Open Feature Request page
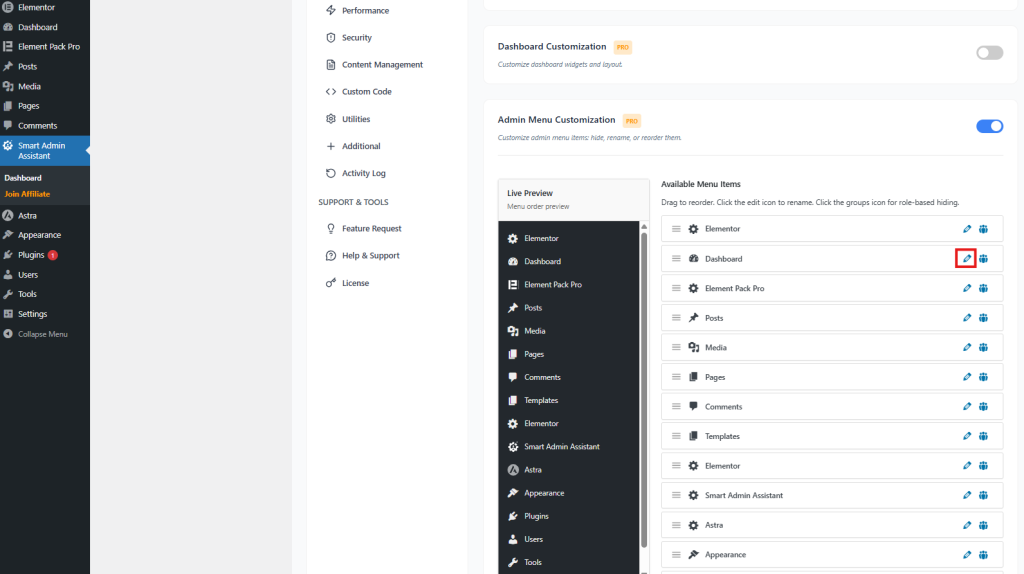1024x574 pixels. [364, 229]
